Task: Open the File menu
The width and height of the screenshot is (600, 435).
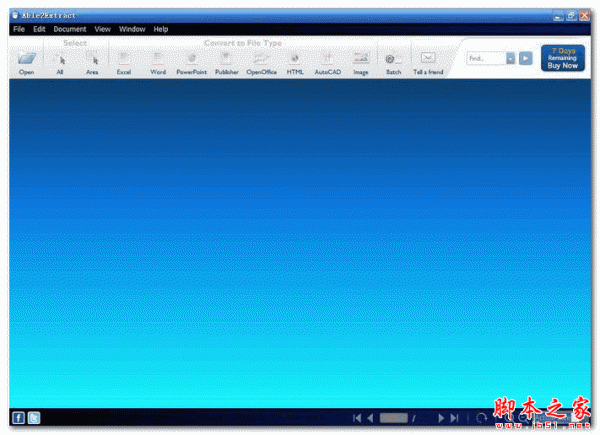Action: (x=19, y=29)
